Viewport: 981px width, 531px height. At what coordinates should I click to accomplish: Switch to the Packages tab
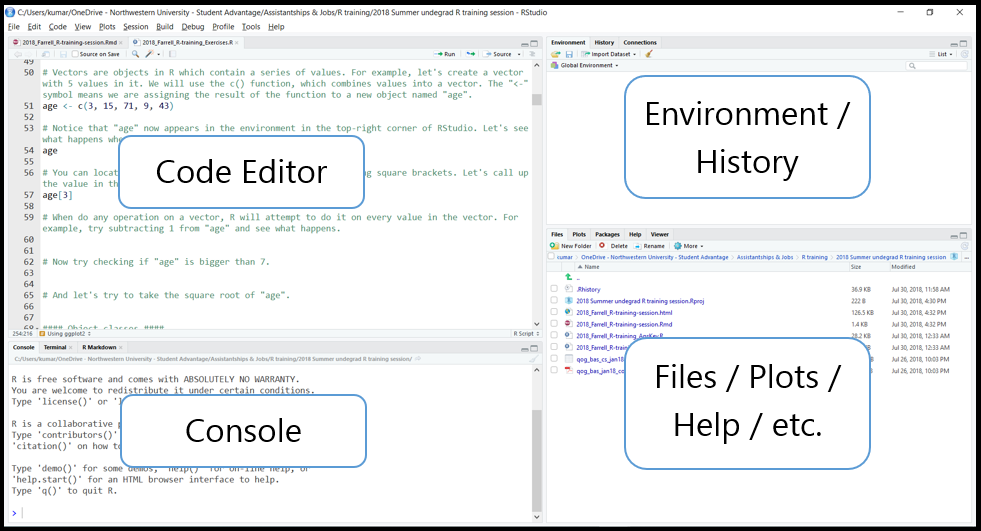pos(607,234)
